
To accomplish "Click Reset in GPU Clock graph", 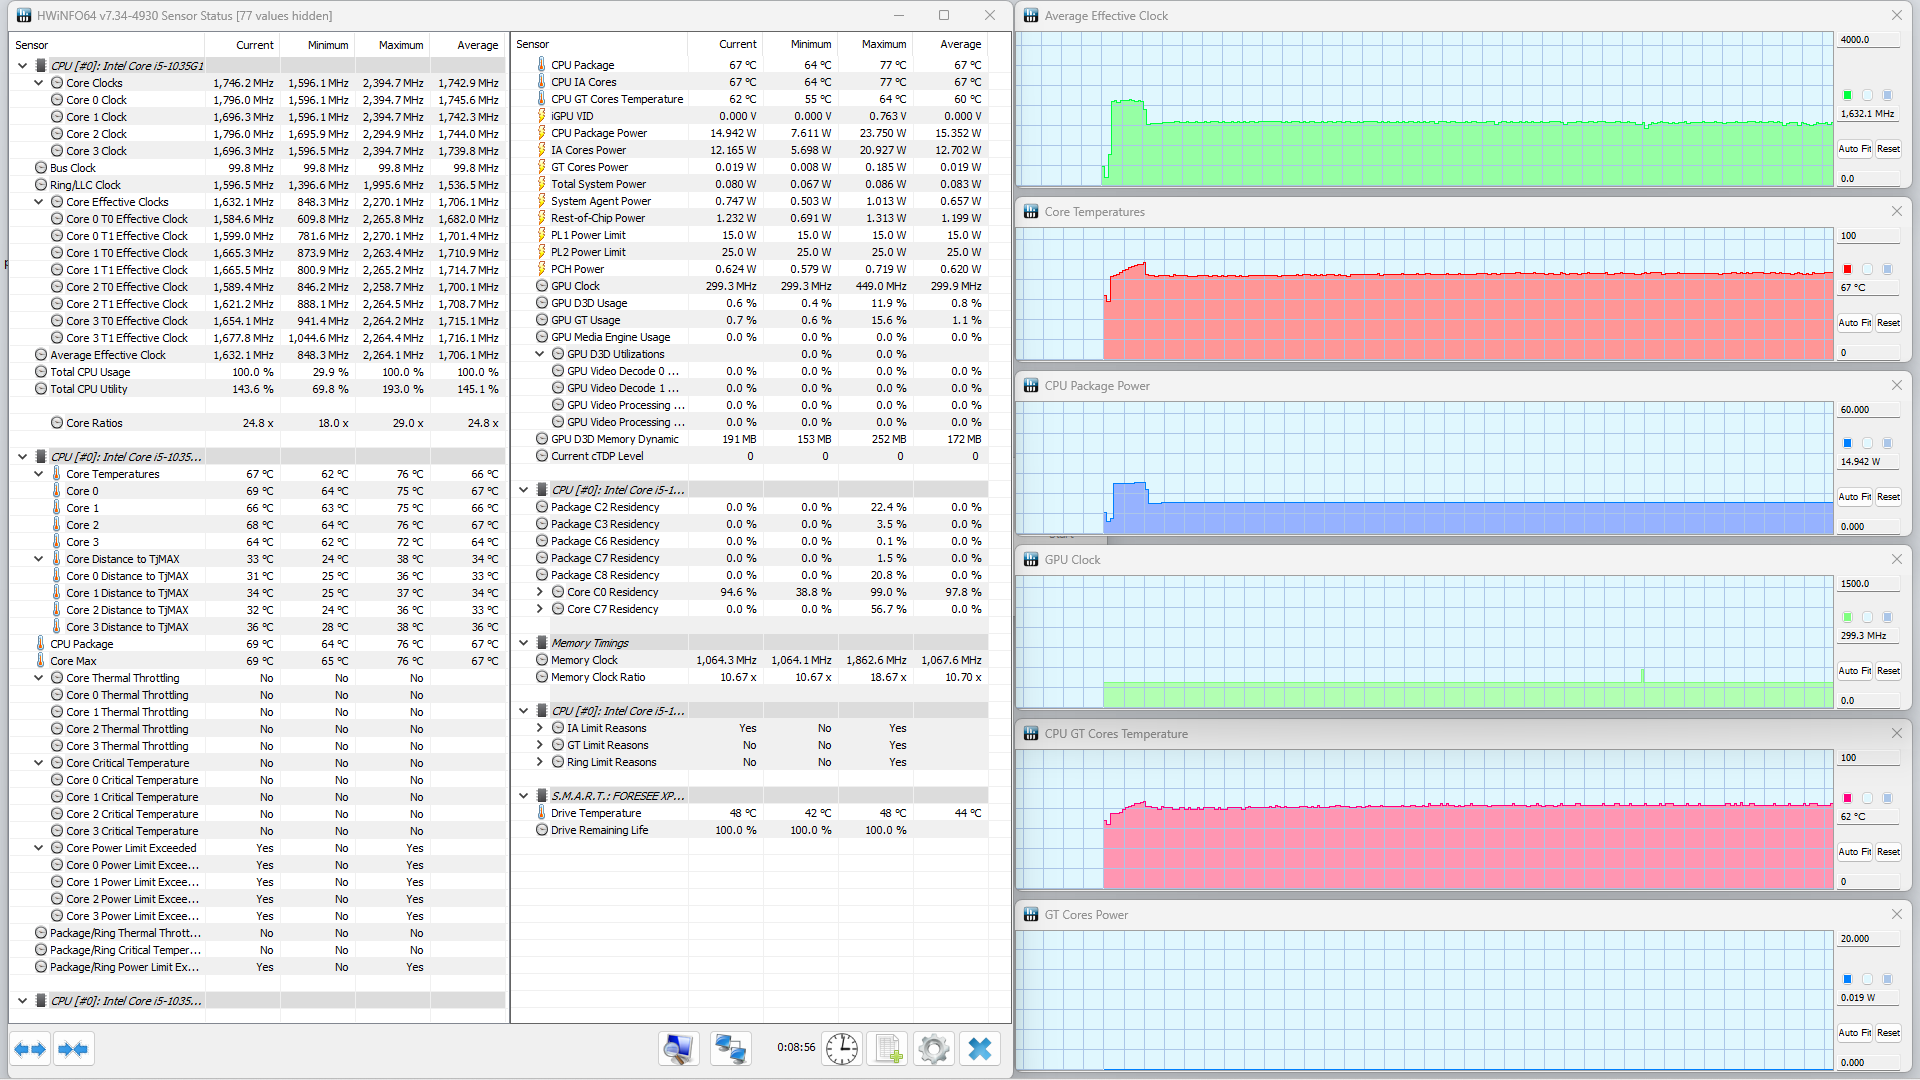I will coord(1888,671).
